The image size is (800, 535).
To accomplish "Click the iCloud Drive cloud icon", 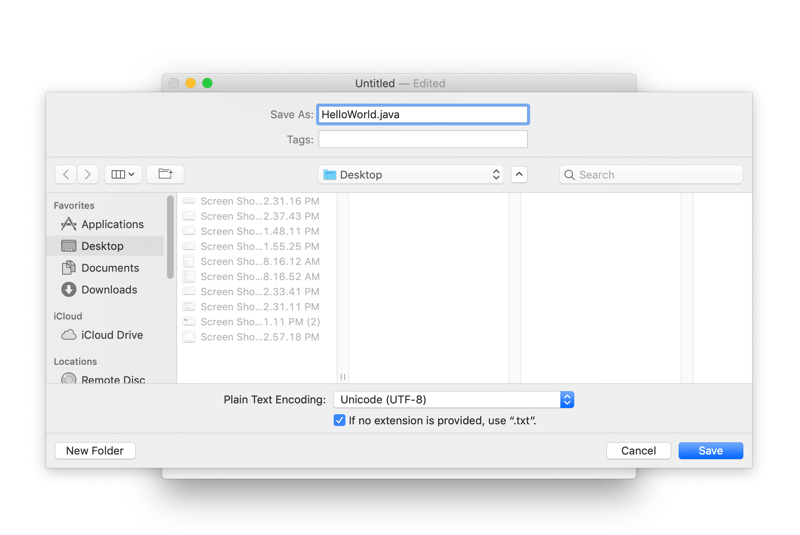I will 68,335.
